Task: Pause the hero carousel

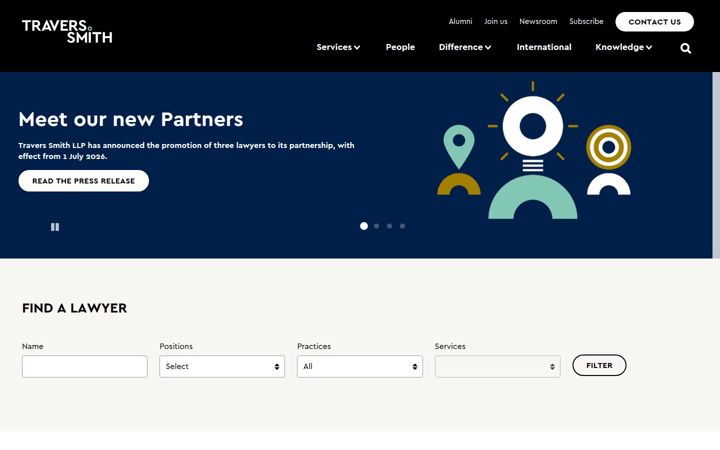Action: tap(55, 227)
